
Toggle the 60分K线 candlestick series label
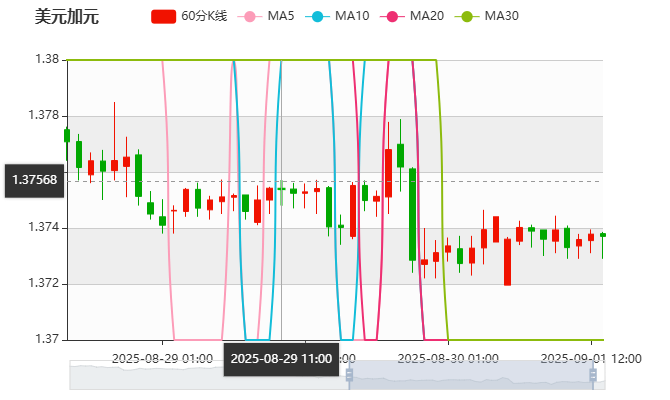(x=204, y=17)
